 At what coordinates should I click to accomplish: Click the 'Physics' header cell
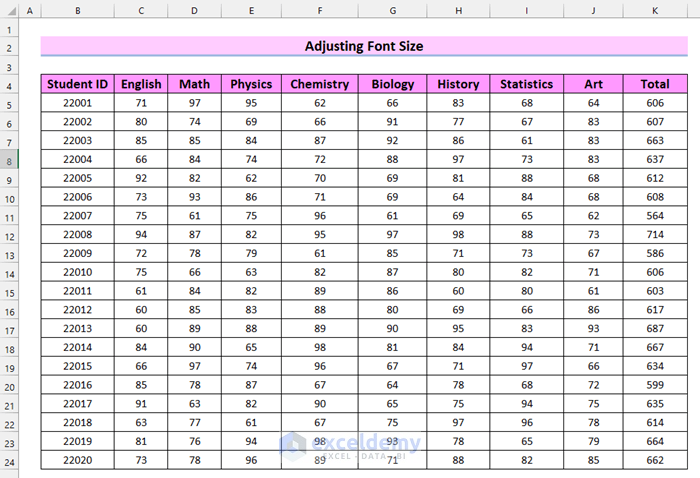251,84
